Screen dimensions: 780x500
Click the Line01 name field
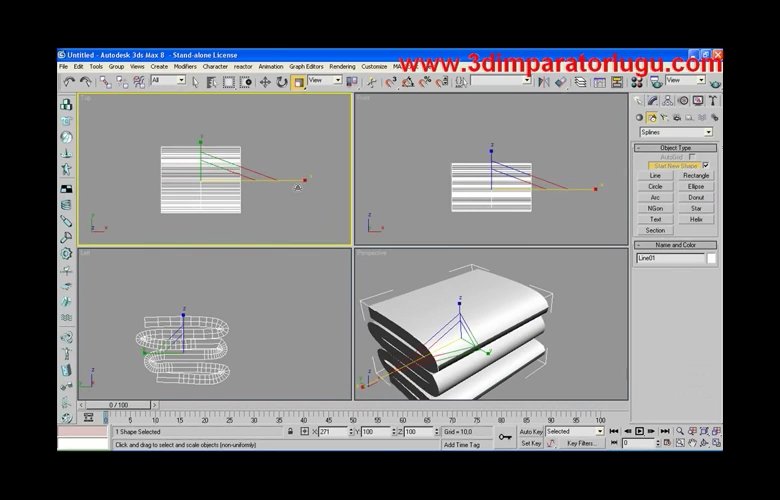671,258
